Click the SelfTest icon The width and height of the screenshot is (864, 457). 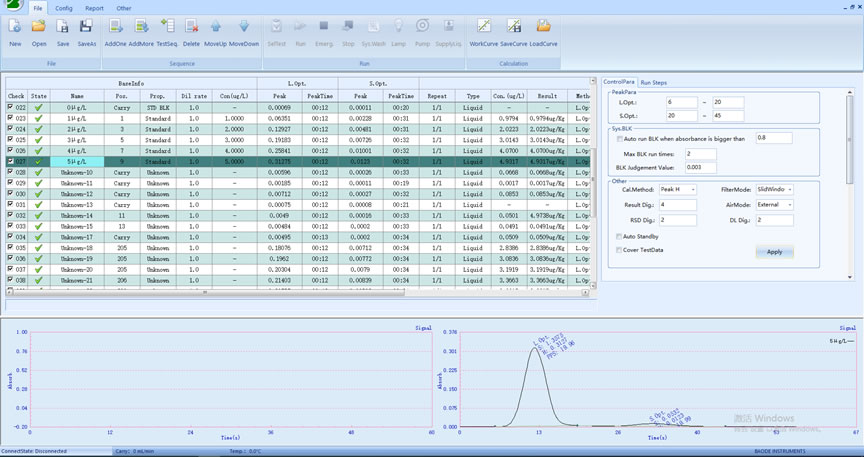click(x=277, y=26)
